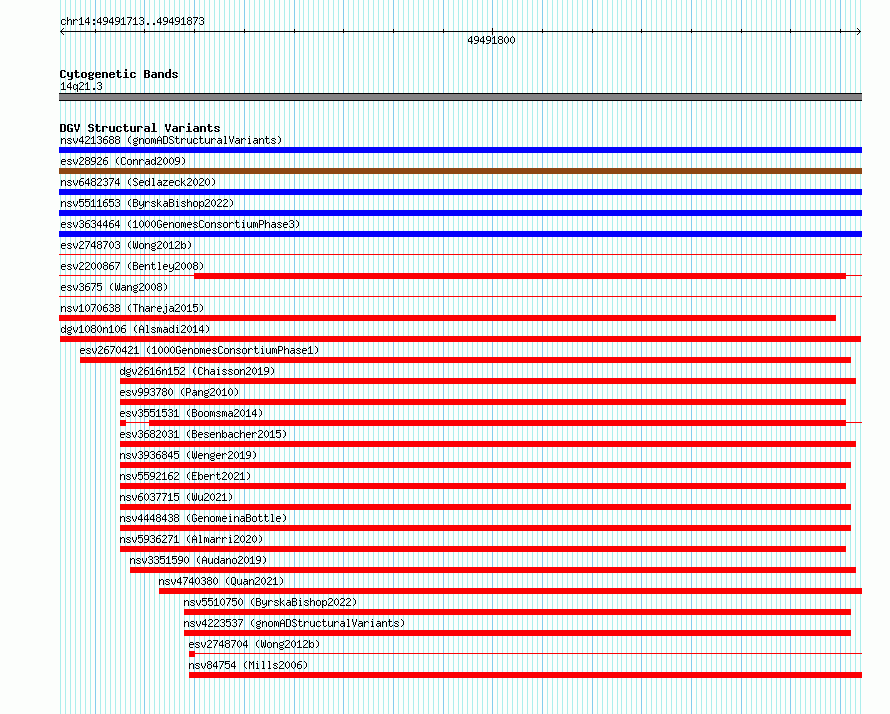Screen dimensions: 890x714
Task: Open esv2748704 (Wong2012b) variant label
Action: tap(254, 644)
